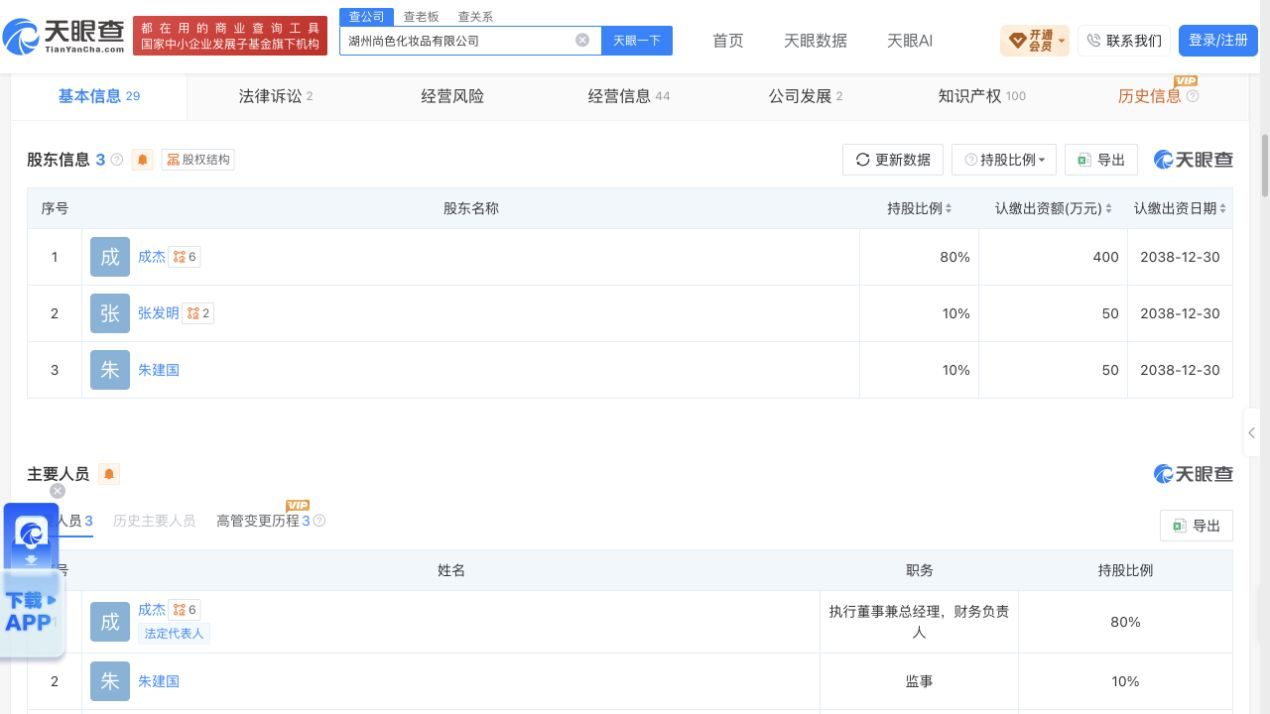Switch to the 基本信息 tab
This screenshot has height=714, width=1270.
click(99, 96)
